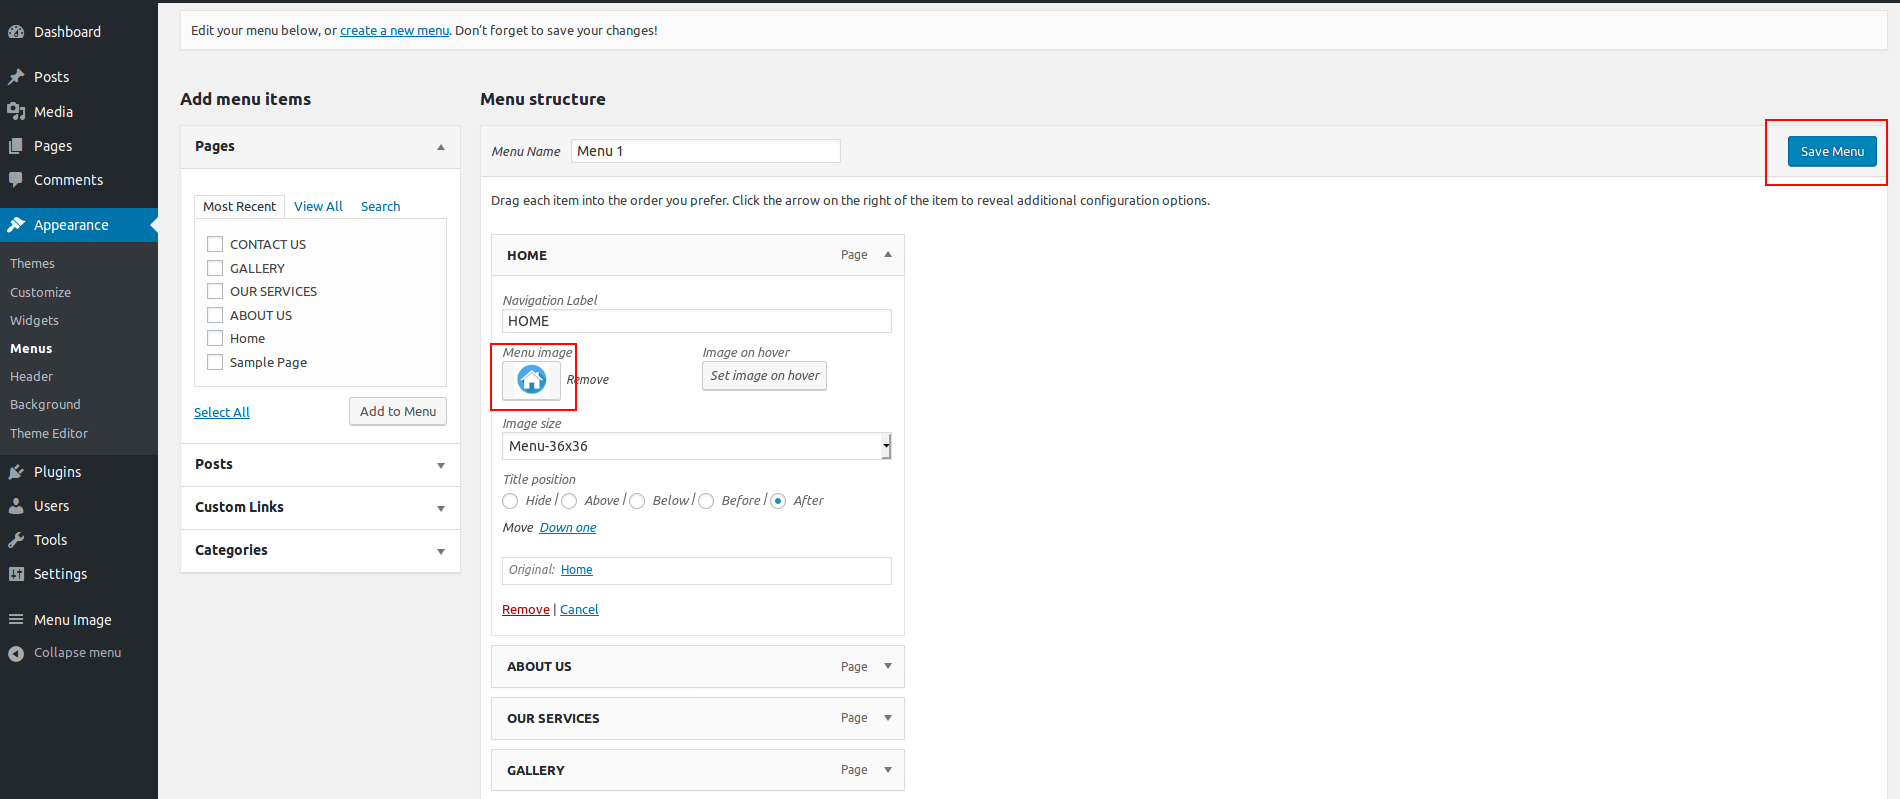
Task: Click the Tools wrench icon
Action: 16,540
